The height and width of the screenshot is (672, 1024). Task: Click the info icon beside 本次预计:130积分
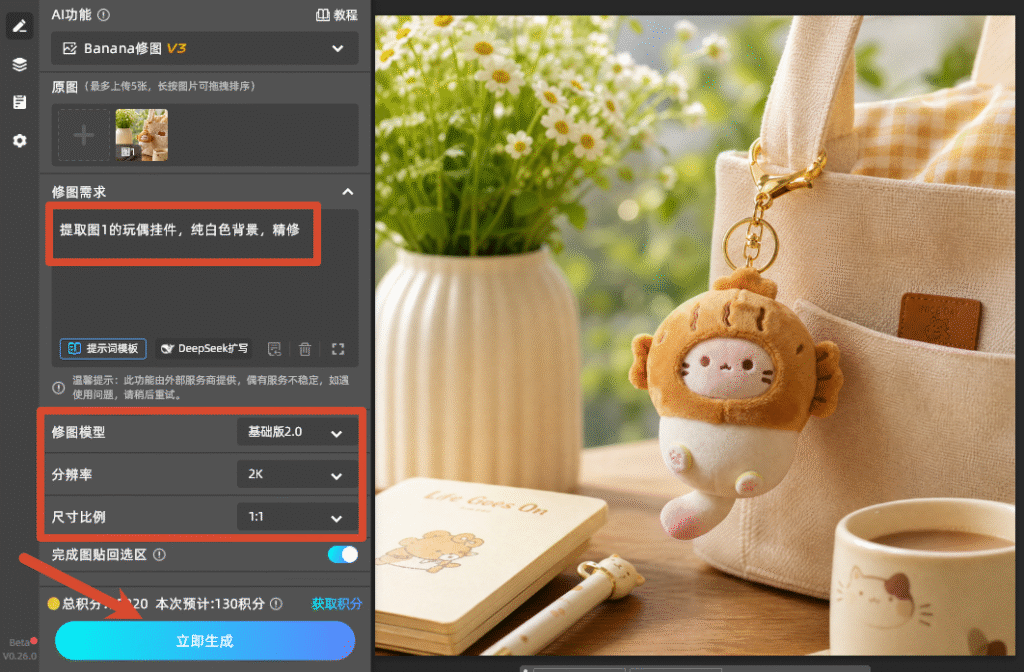276,604
